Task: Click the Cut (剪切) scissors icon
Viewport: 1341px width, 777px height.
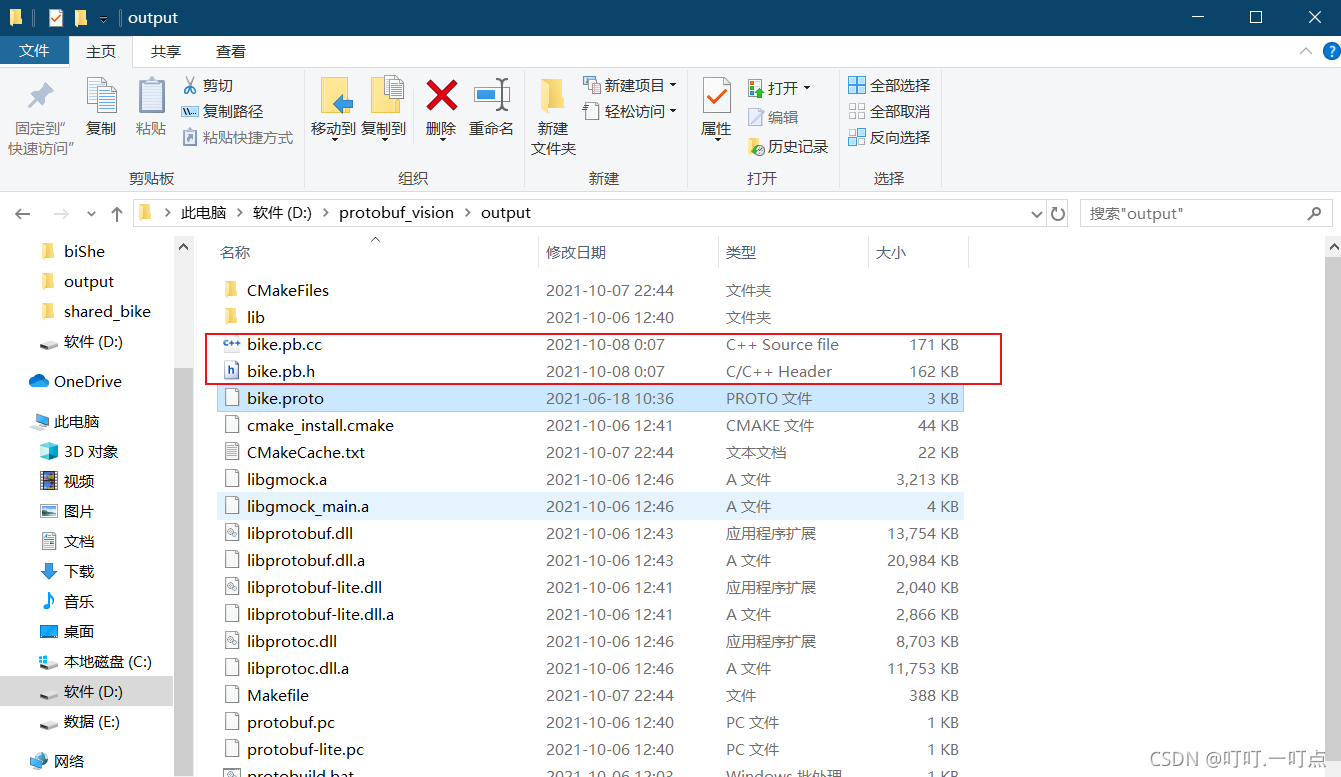Action: 190,86
